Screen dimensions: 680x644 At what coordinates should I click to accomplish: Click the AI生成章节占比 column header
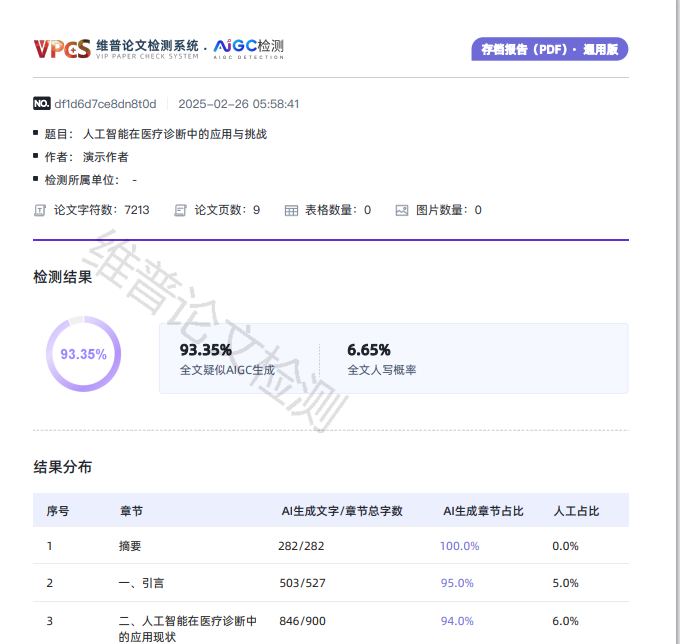point(483,511)
